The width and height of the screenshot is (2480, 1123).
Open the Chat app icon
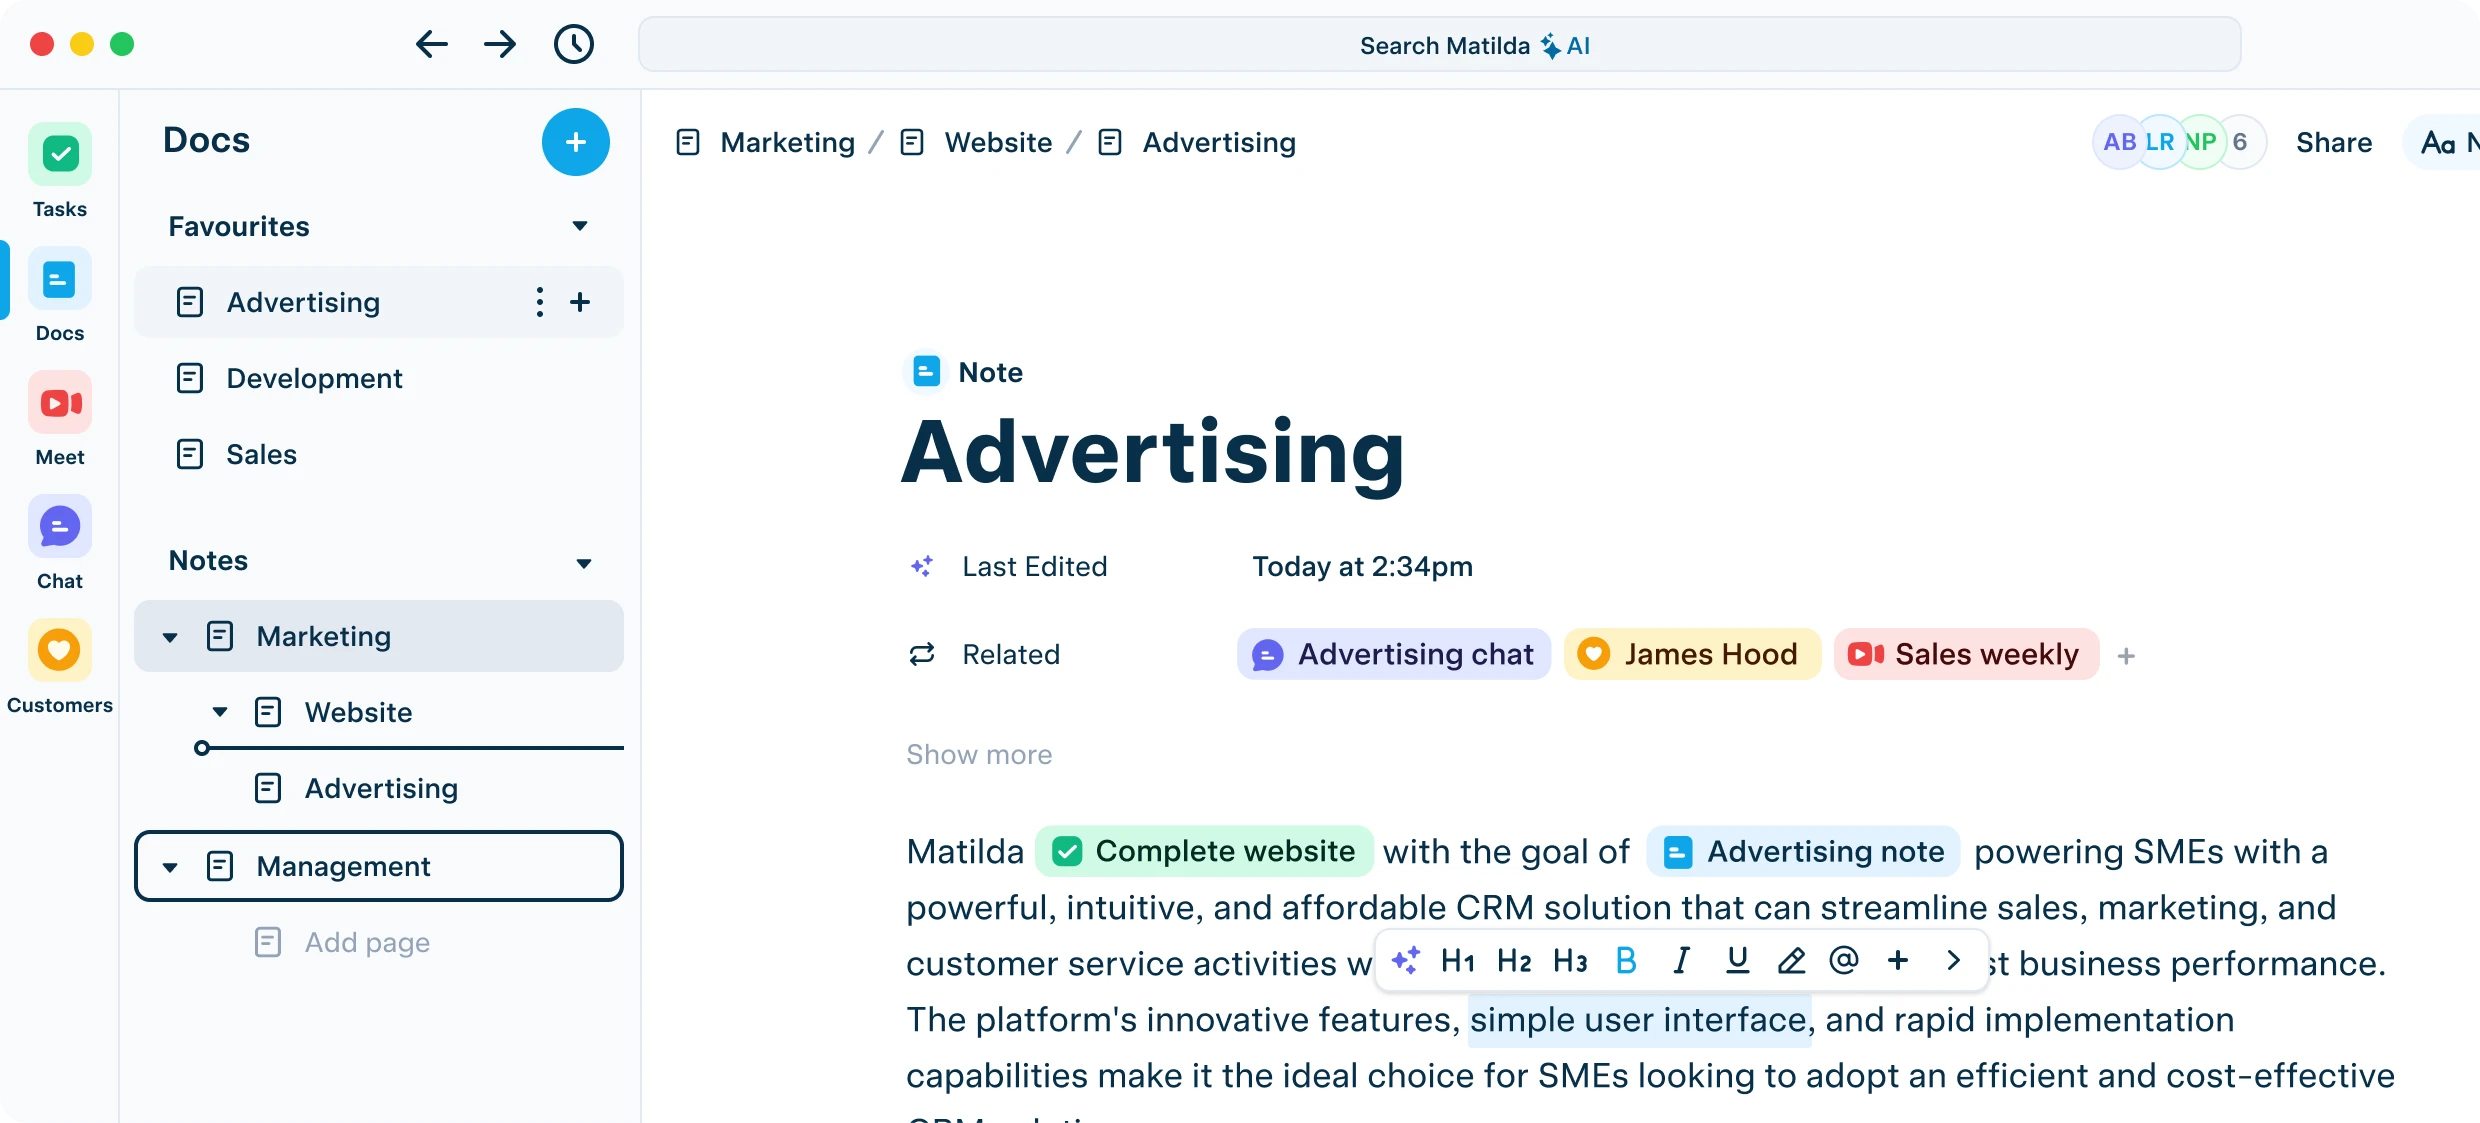[x=60, y=527]
